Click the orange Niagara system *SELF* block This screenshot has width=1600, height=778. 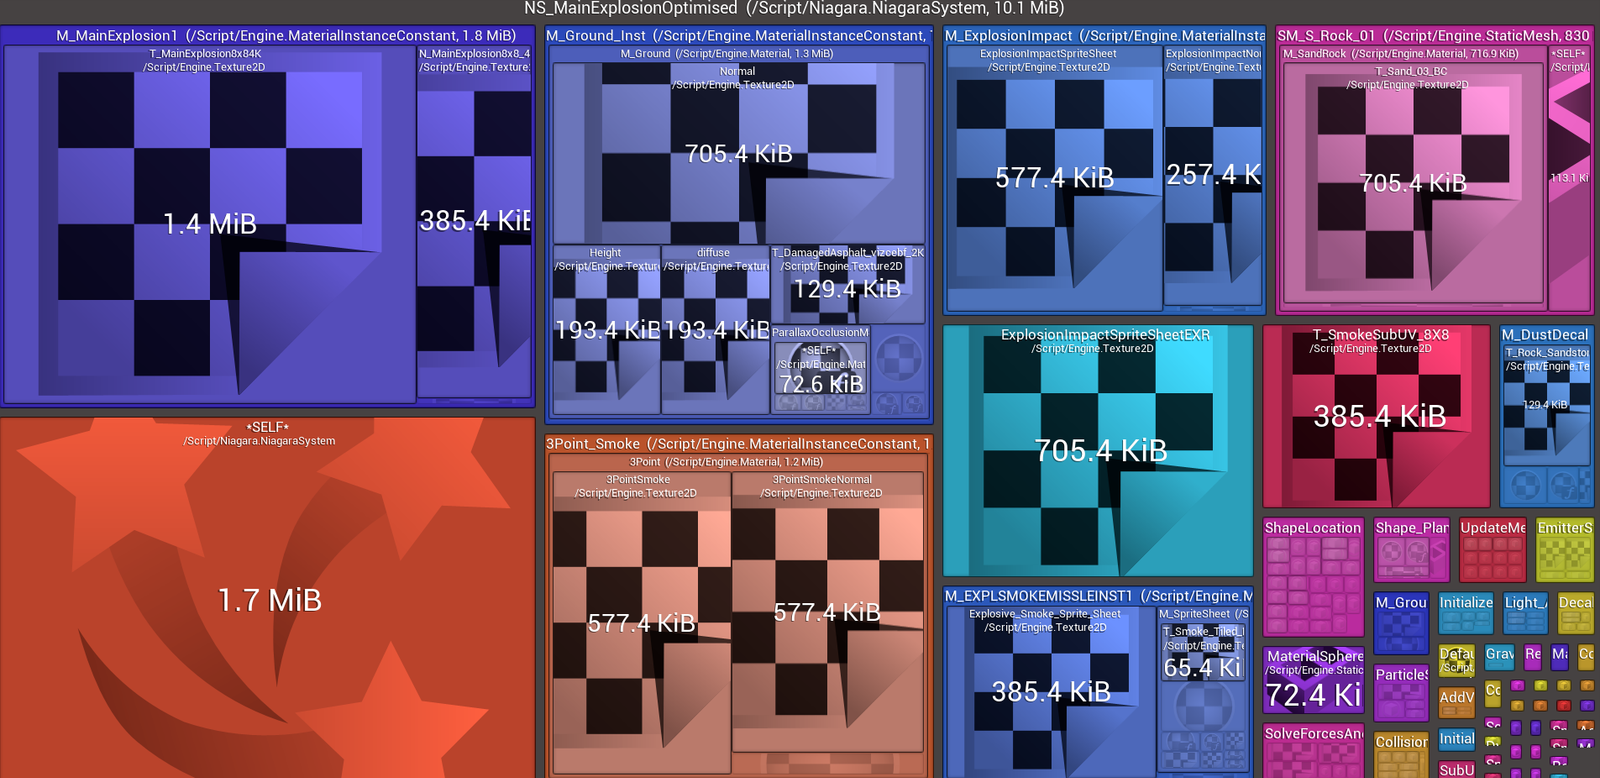[268, 598]
